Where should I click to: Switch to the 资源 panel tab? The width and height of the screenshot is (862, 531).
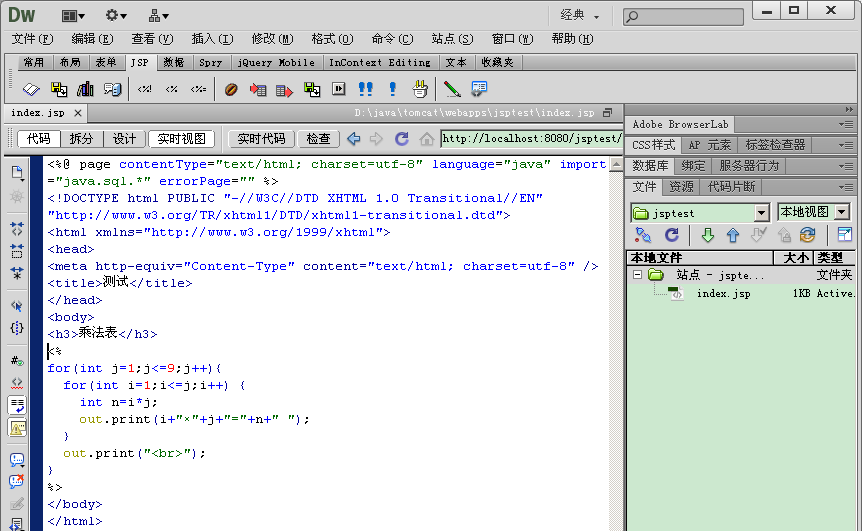pos(681,187)
